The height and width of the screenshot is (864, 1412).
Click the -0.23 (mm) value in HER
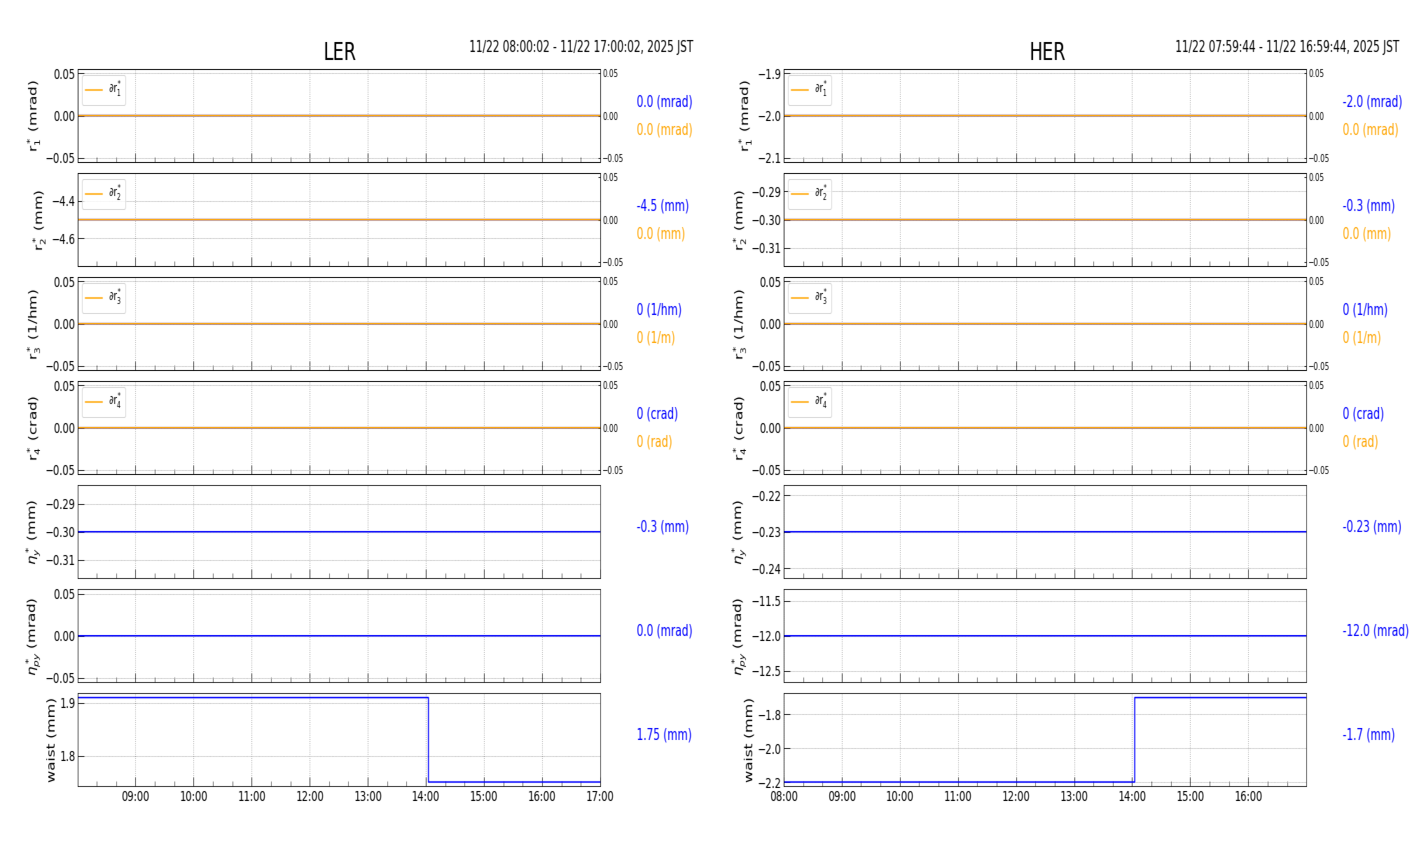coord(1371,527)
